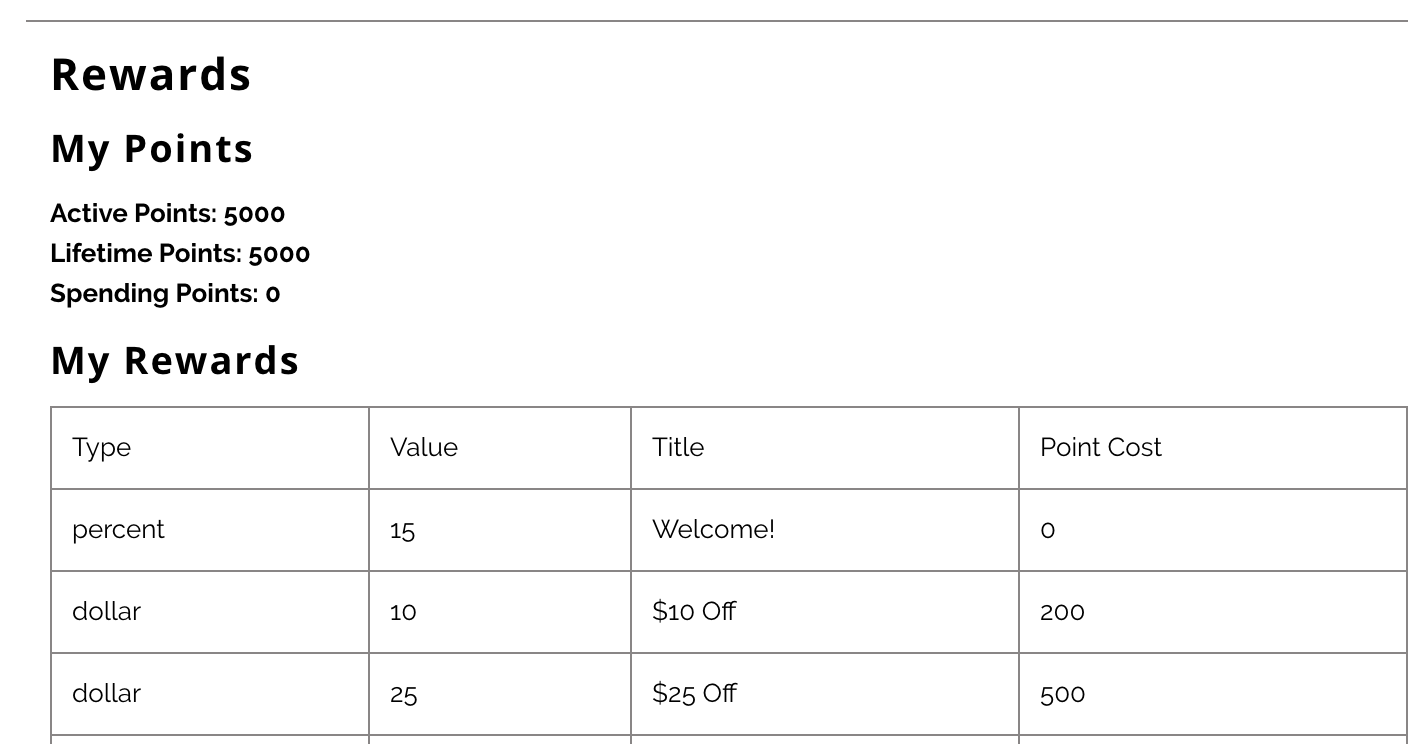This screenshot has height=744, width=1408.
Task: Select the percent type cell
Action: pos(118,529)
